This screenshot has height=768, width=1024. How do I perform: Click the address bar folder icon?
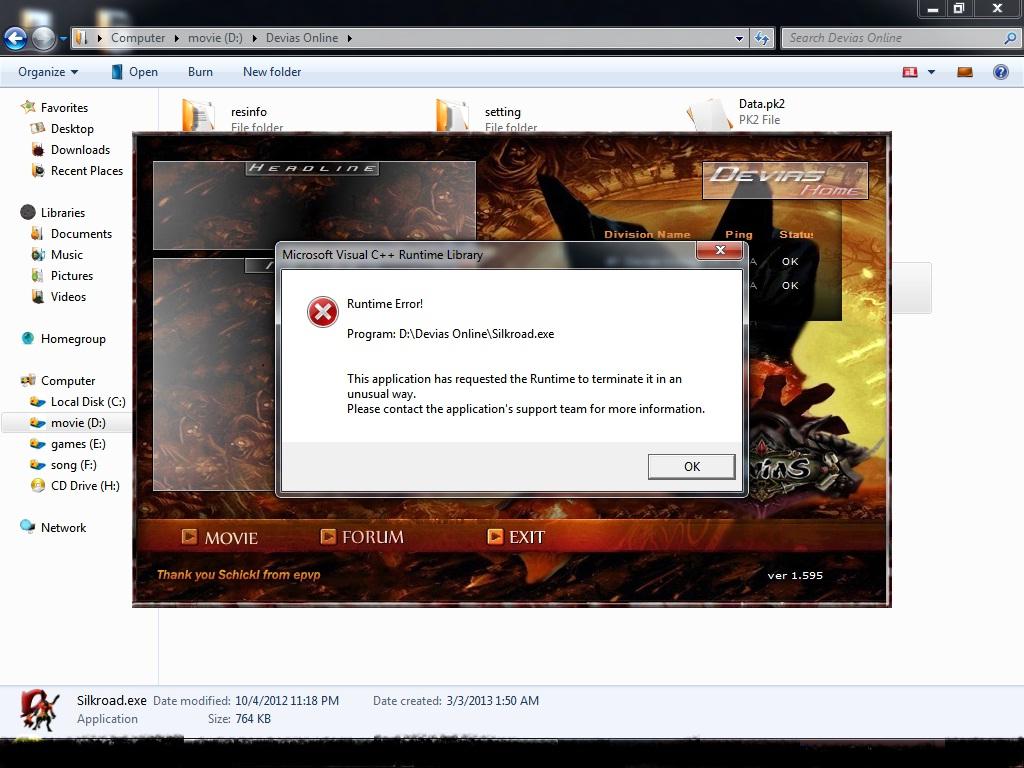[81, 38]
